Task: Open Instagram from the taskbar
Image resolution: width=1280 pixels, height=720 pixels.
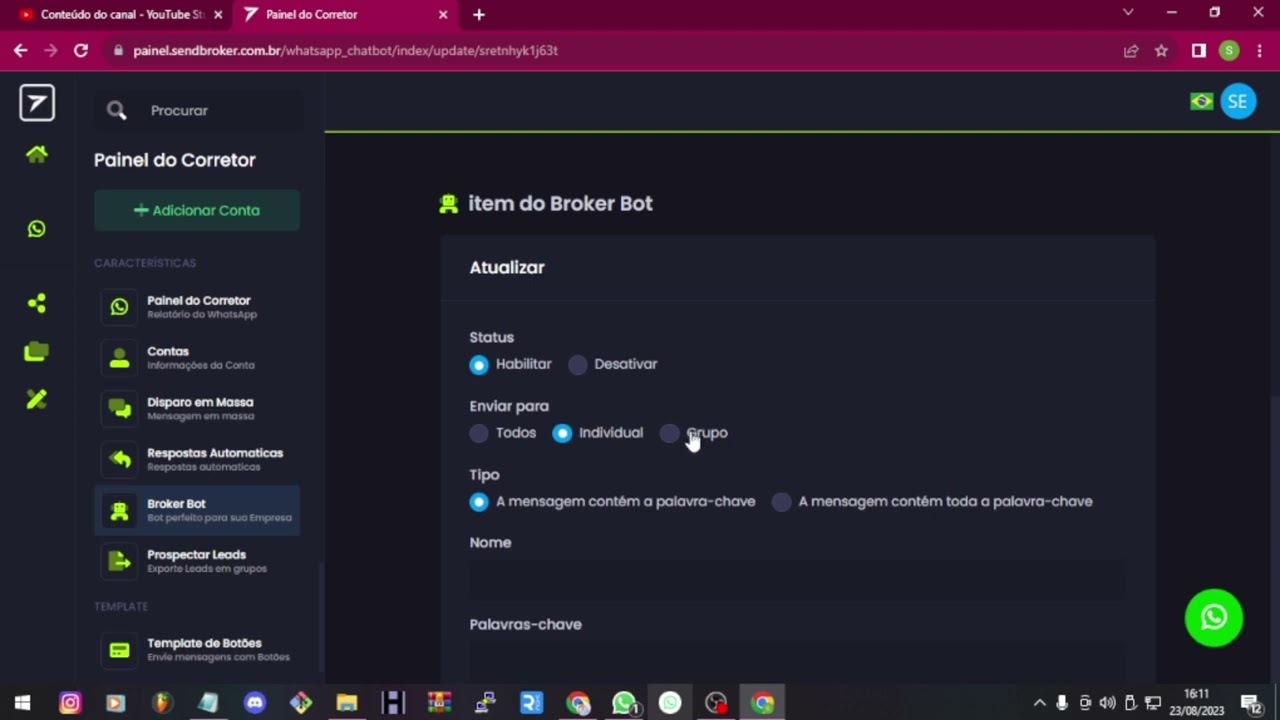Action: coord(70,703)
